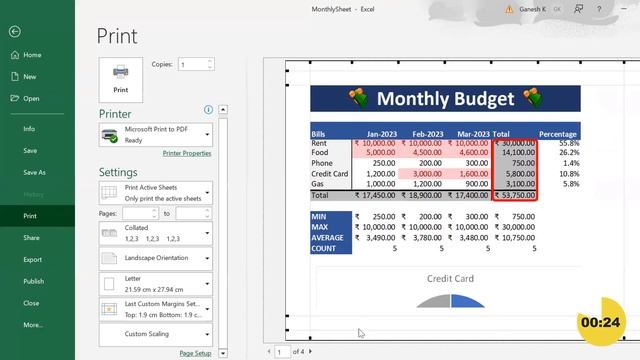Click the account warning icon
Viewport: 640px width, 360px height.
[x=509, y=9]
